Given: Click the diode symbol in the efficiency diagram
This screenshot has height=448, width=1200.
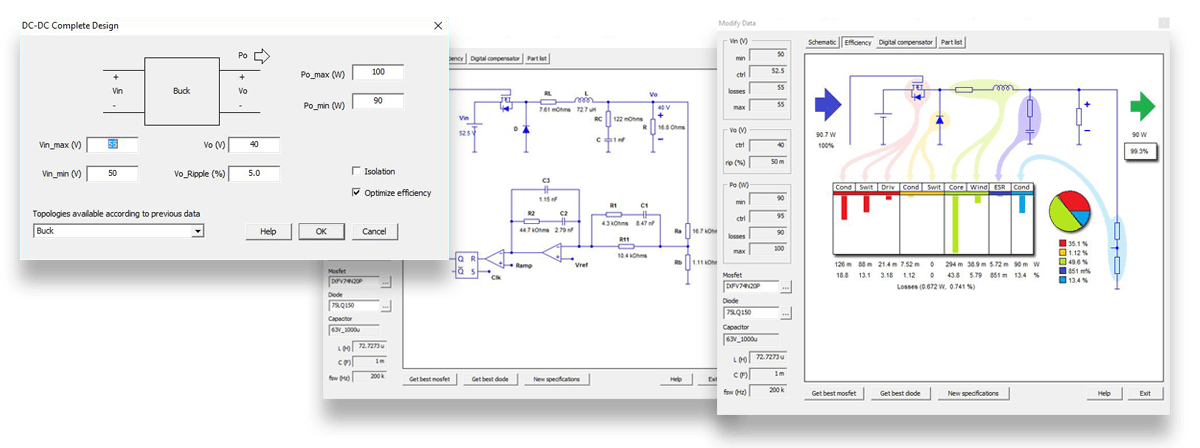Looking at the screenshot, I should [x=940, y=119].
